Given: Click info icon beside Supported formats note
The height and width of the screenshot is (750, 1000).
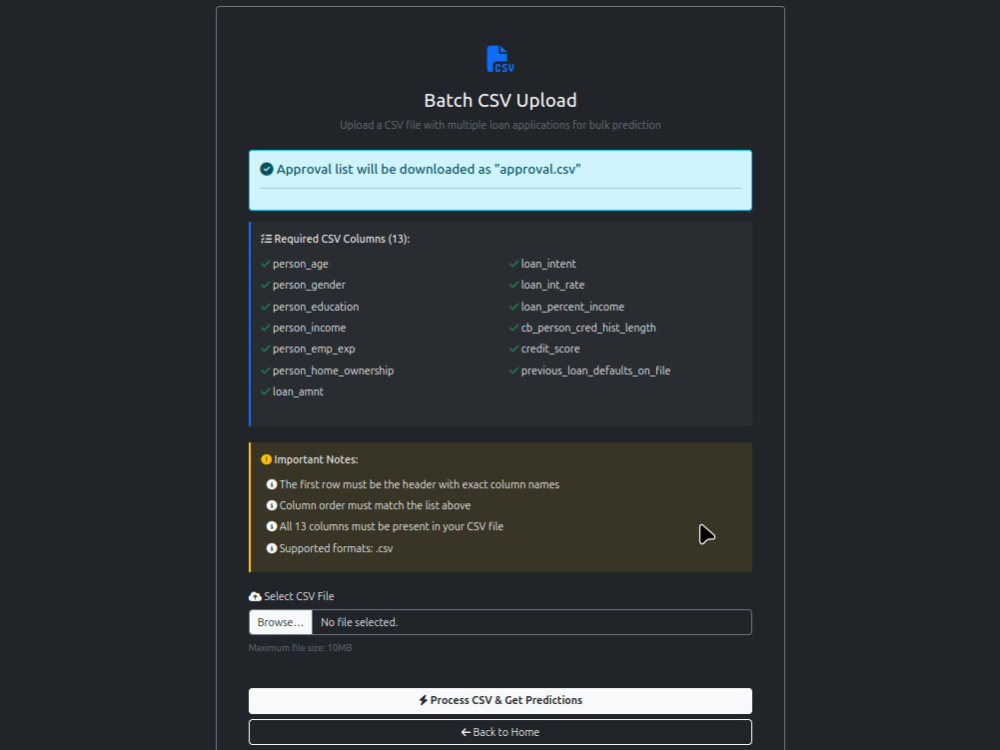Looking at the screenshot, I should point(272,548).
